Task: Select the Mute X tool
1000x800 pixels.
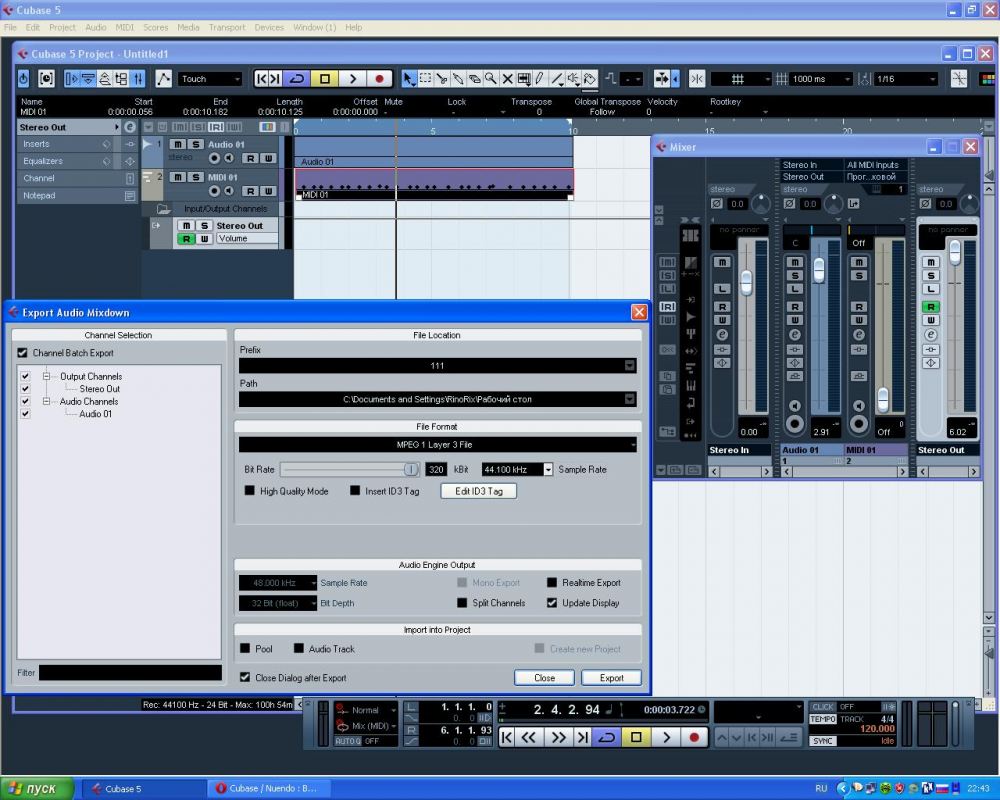Action: click(x=508, y=79)
